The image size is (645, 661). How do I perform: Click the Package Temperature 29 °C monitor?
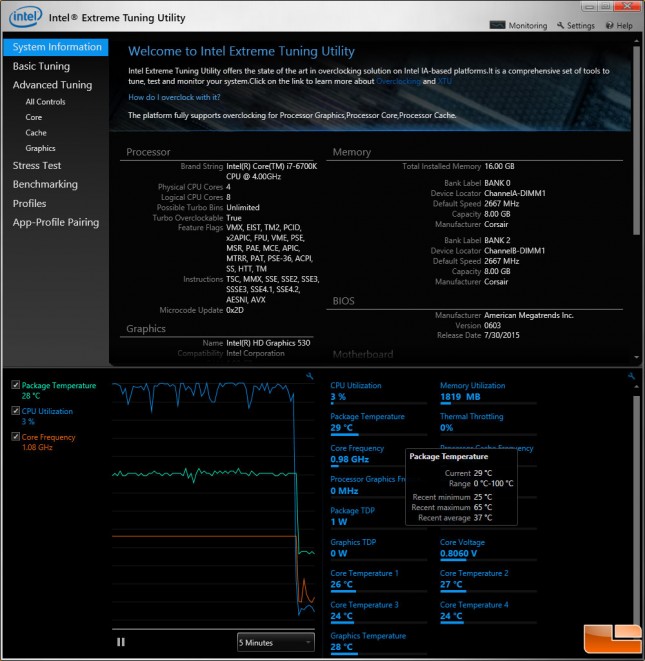pyautogui.click(x=378, y=423)
